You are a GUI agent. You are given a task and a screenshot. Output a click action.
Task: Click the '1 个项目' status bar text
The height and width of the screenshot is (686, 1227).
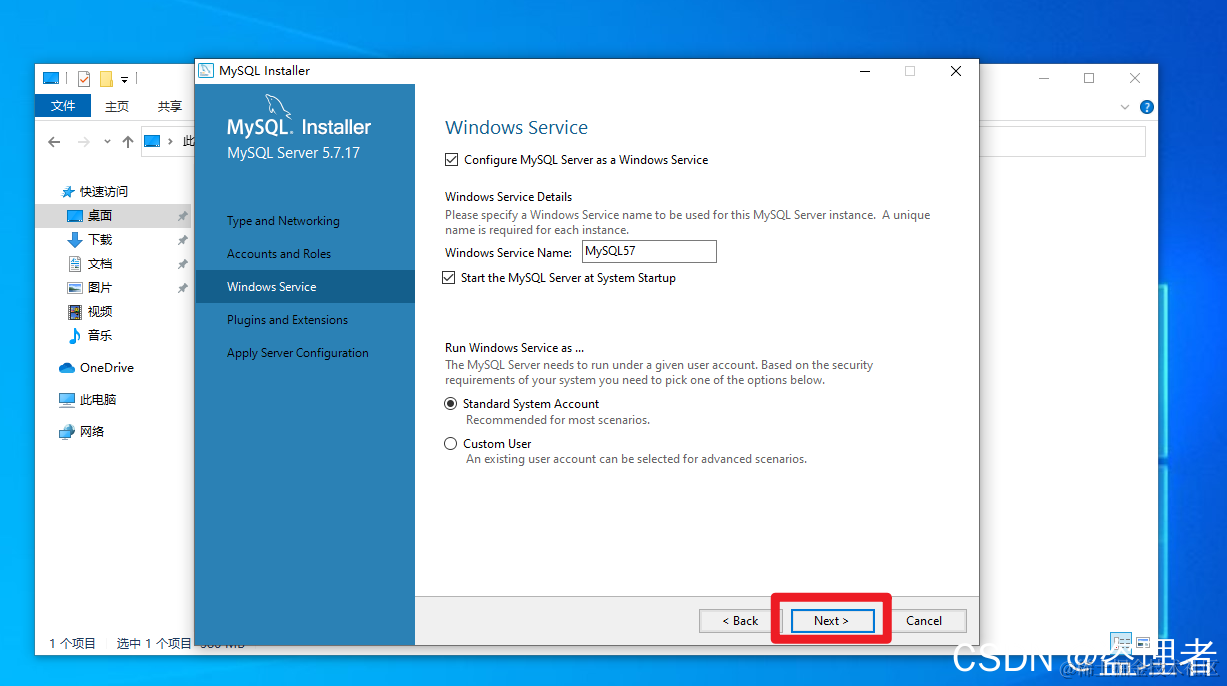point(72,644)
